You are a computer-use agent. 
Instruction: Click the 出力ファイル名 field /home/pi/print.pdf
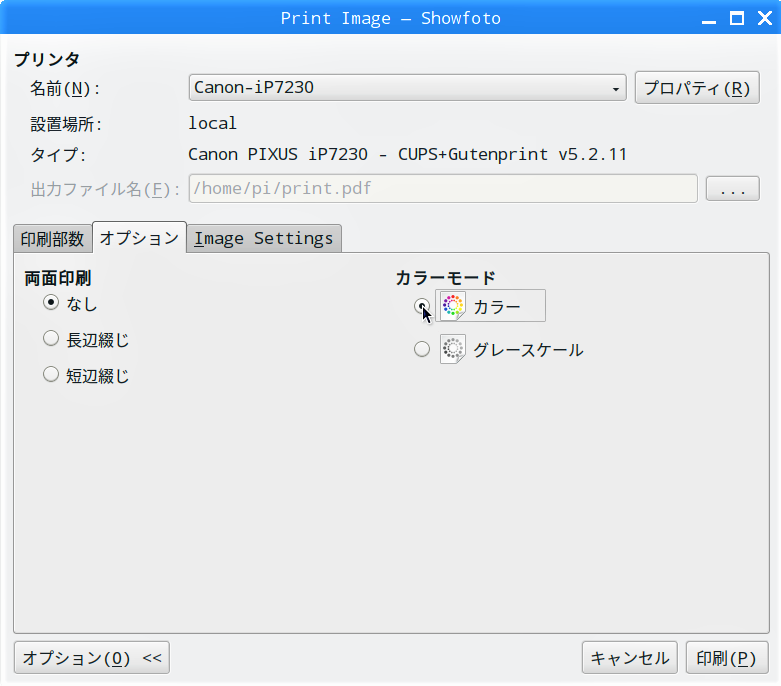[443, 188]
